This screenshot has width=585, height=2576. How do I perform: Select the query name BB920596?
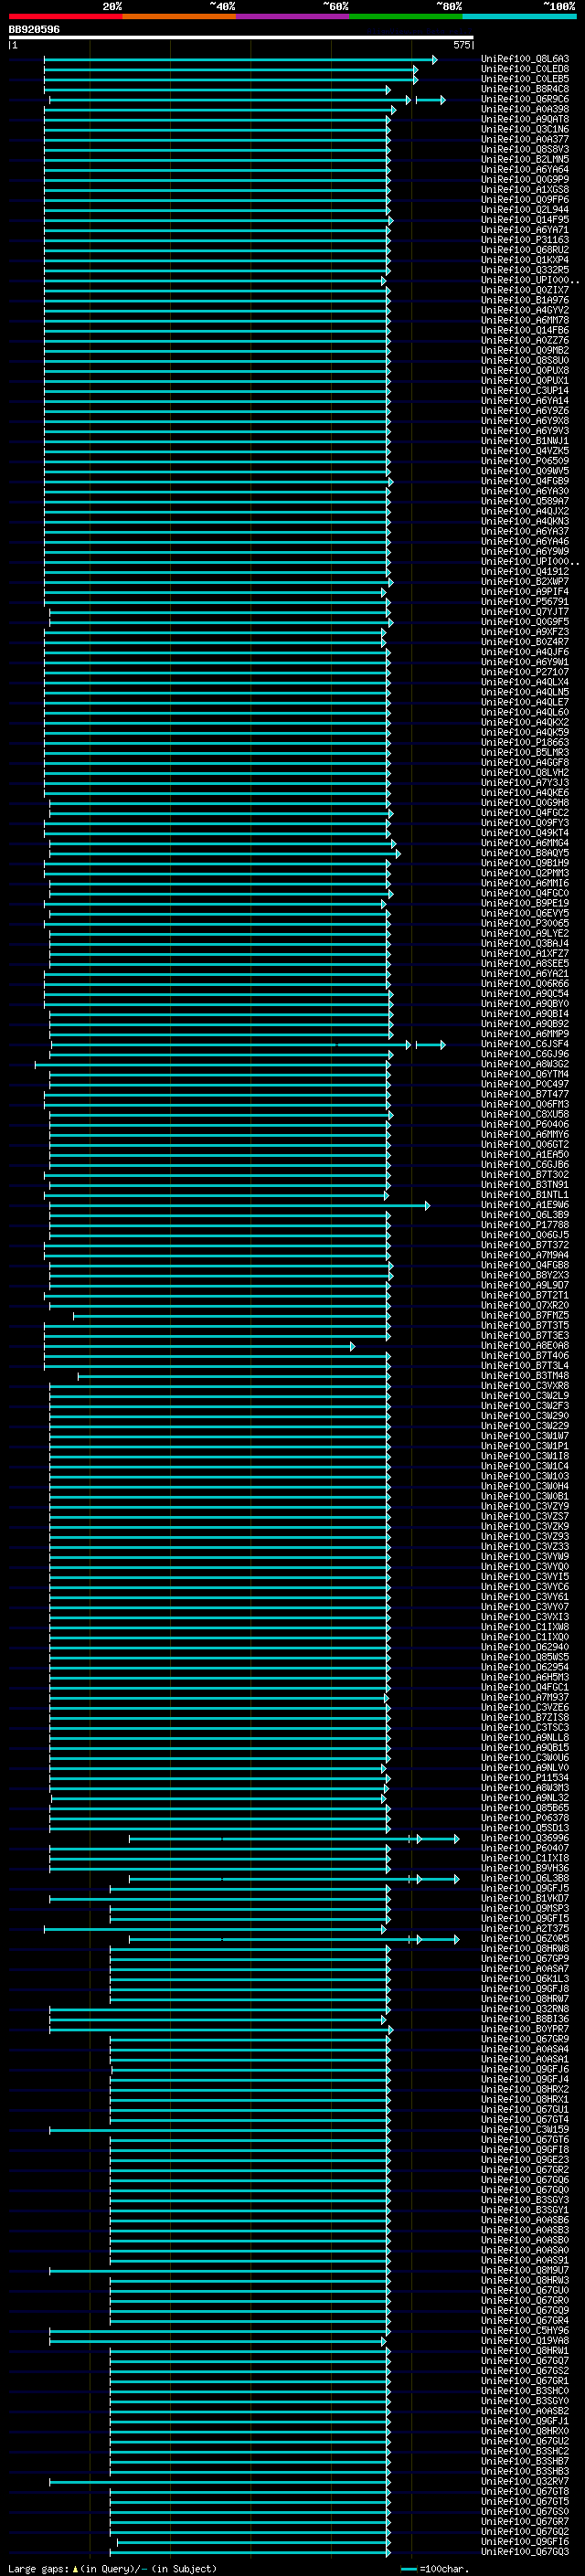click(34, 30)
